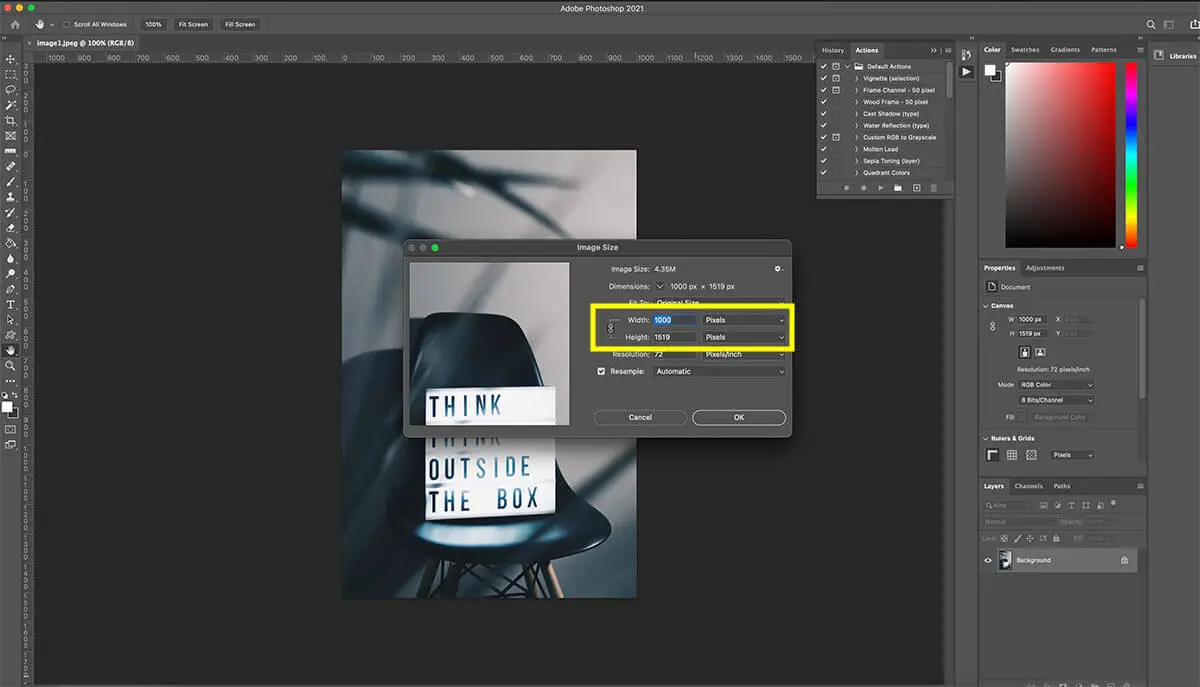Image resolution: width=1200 pixels, height=687 pixels.
Task: Click the foreground color swatch in Color panel
Action: tap(989, 70)
